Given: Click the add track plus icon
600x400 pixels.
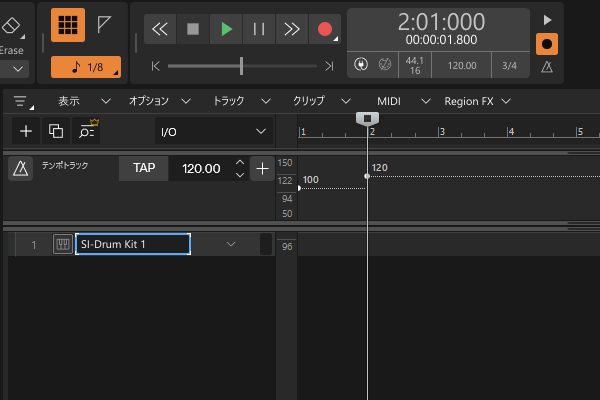Looking at the screenshot, I should pos(26,131).
